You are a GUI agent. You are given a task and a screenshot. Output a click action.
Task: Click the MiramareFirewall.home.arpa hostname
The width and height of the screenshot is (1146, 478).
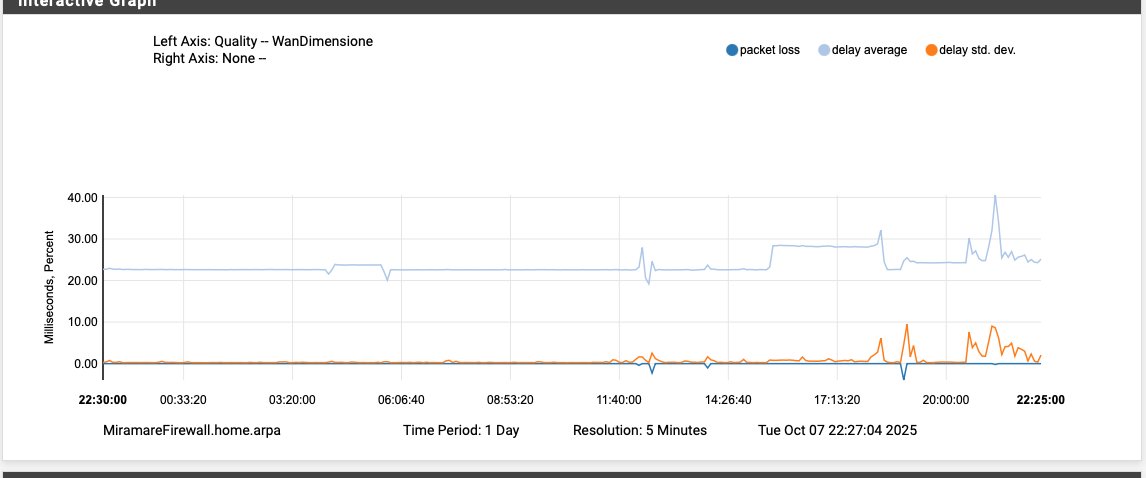click(x=199, y=431)
